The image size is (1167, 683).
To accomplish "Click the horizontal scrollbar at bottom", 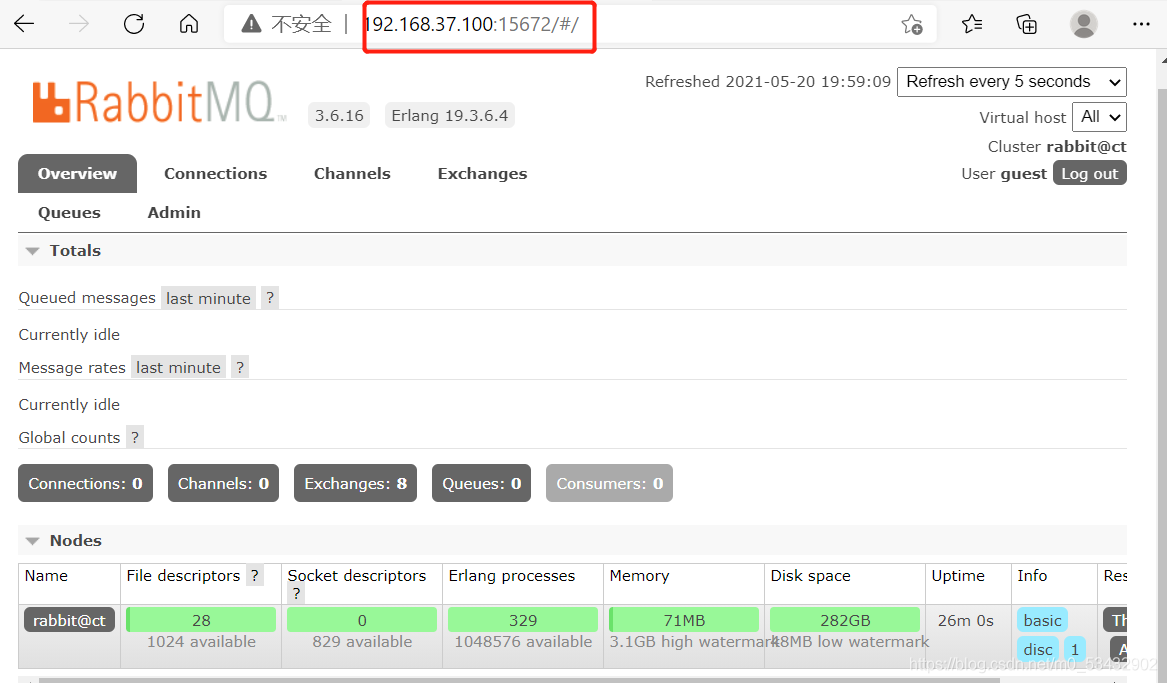I will (519, 680).
